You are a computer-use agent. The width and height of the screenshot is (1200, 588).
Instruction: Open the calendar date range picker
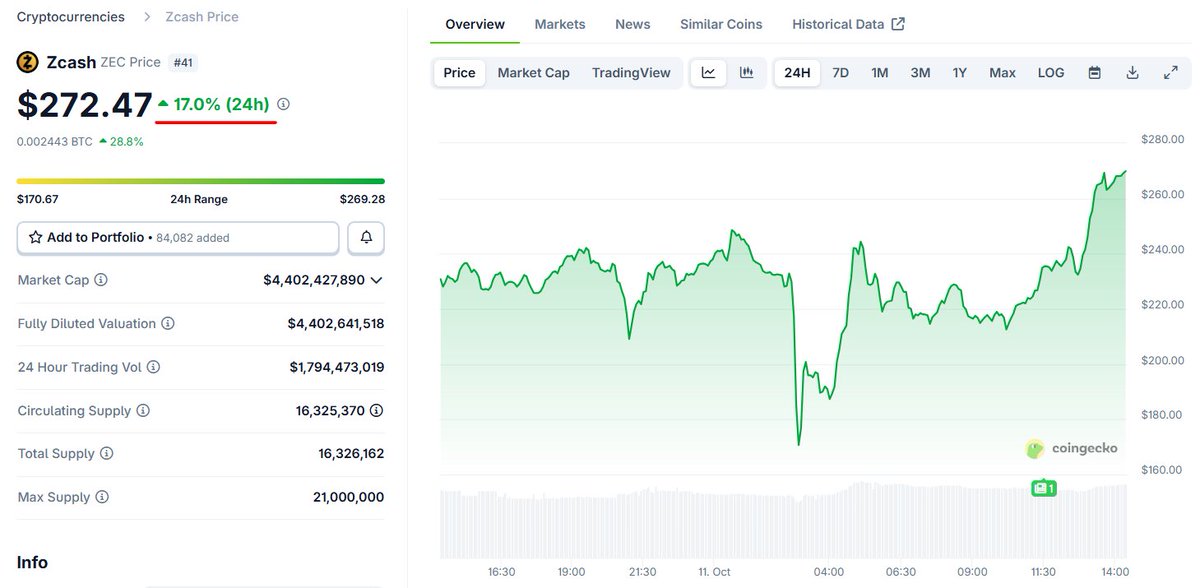(x=1095, y=73)
